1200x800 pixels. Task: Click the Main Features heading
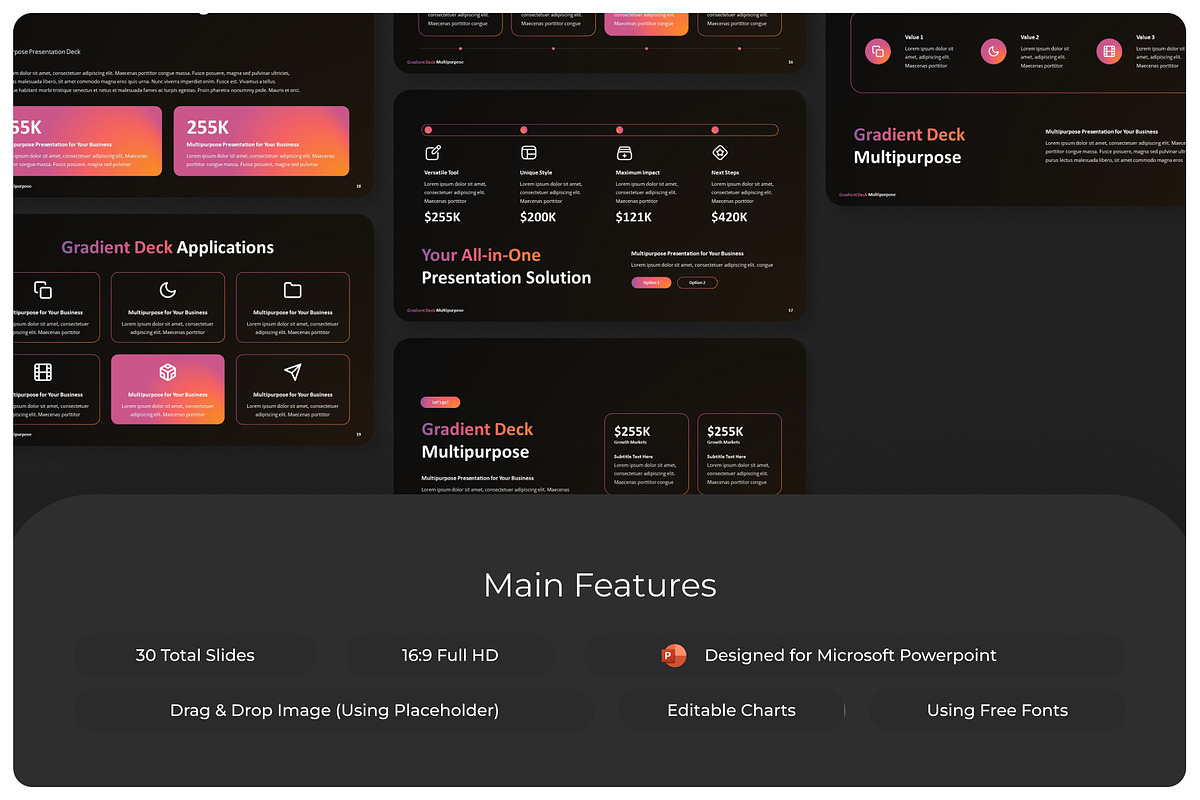click(x=600, y=585)
